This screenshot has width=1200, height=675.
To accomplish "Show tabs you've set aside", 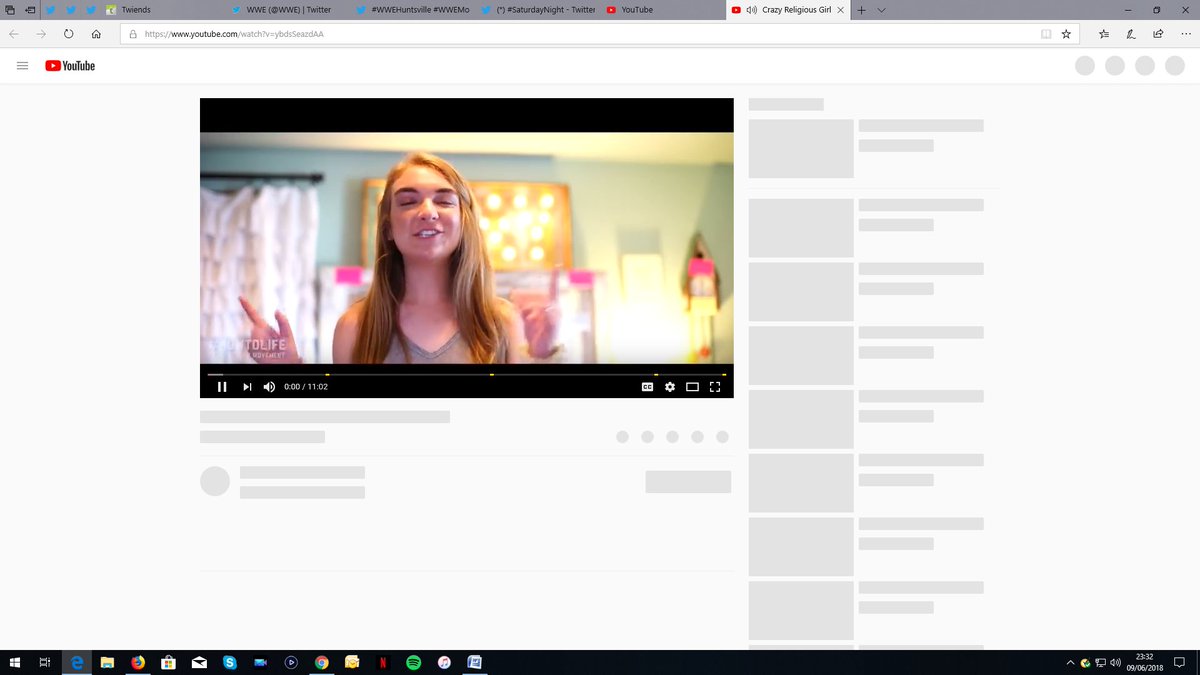I will click(10, 10).
